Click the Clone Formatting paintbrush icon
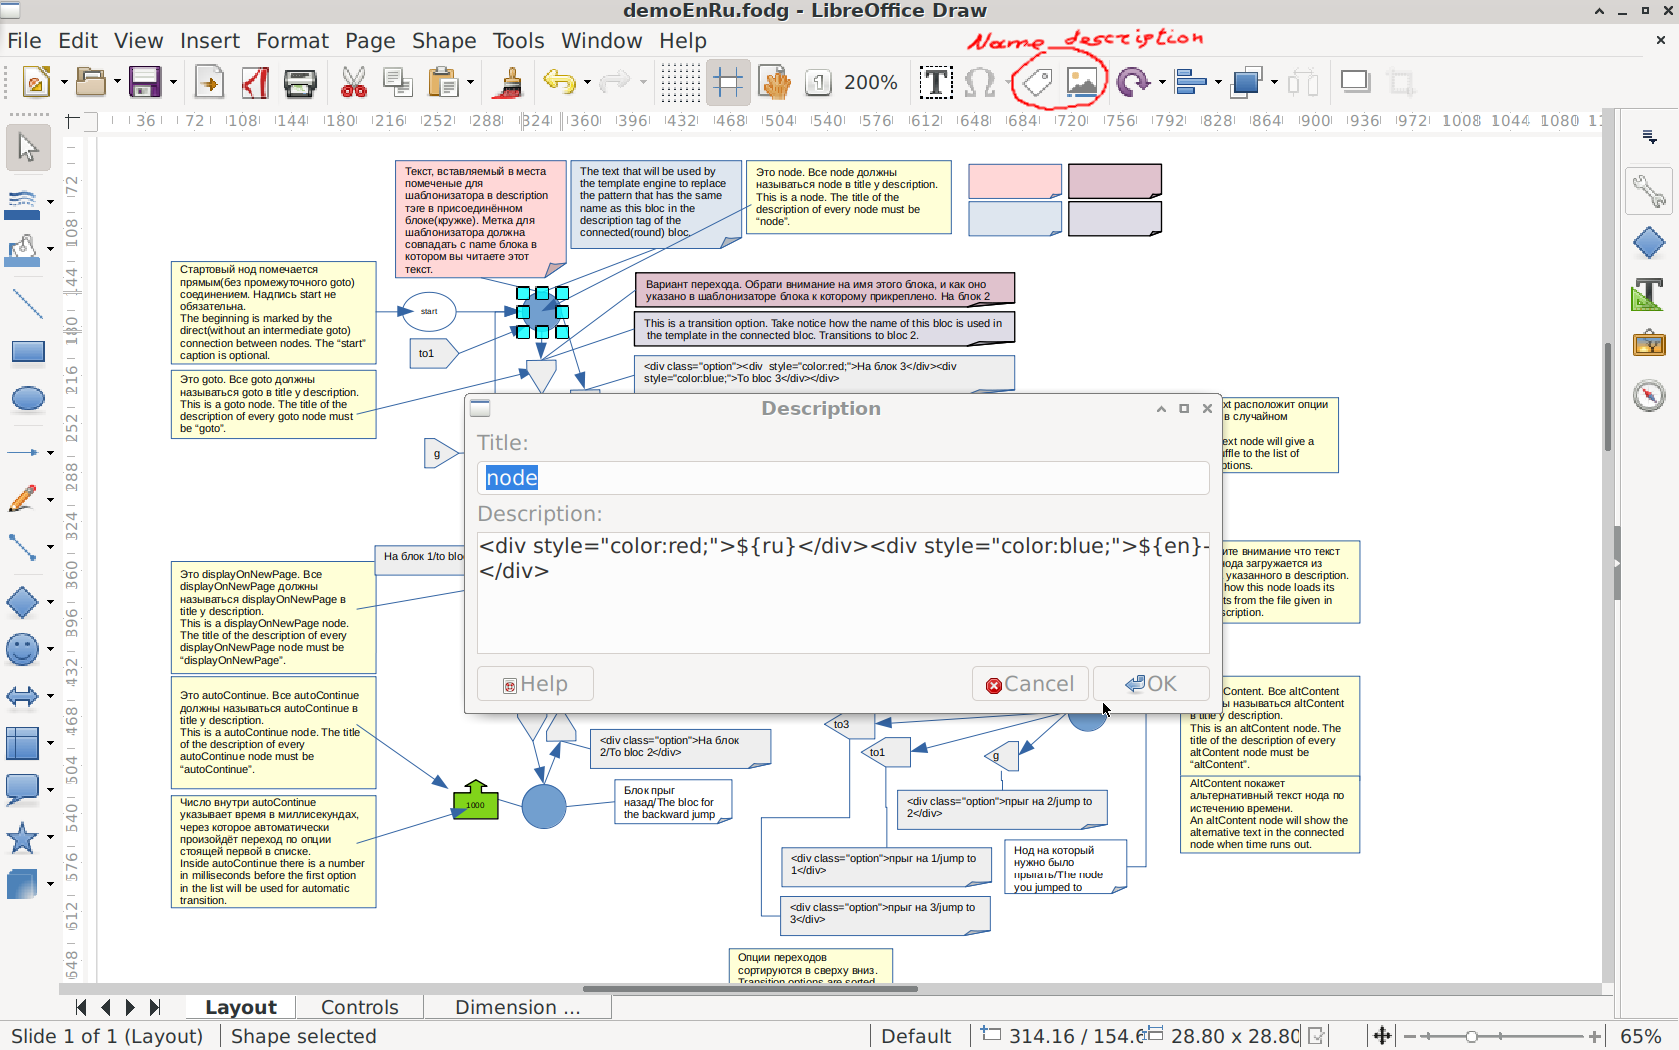Viewport: 1679px width, 1050px height. point(509,82)
